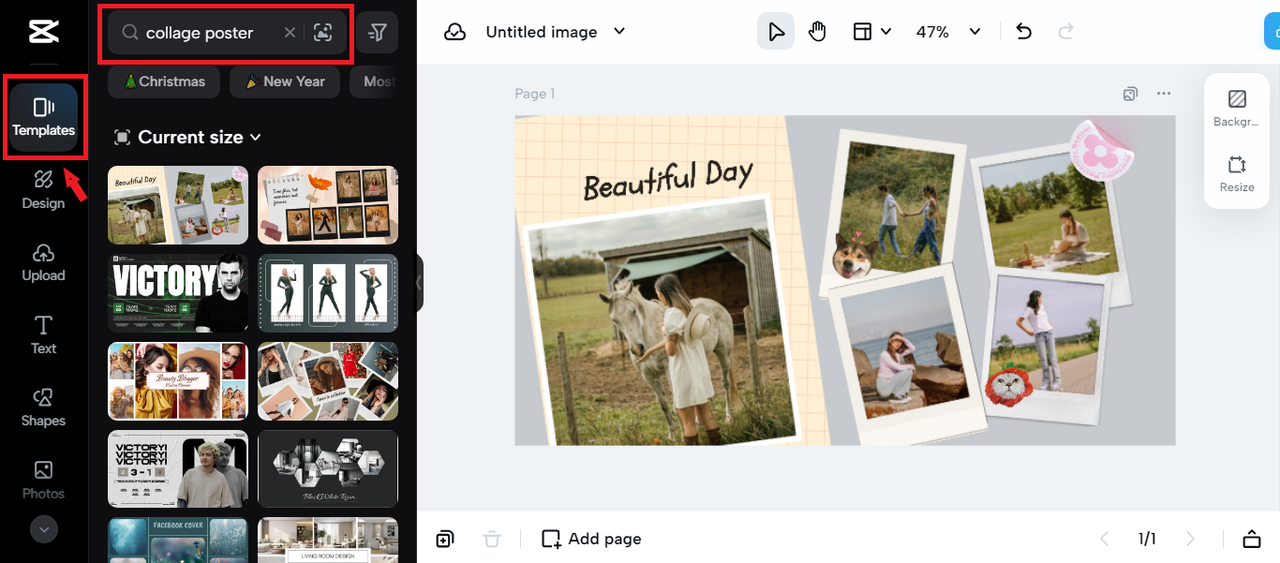This screenshot has width=1280, height=563.
Task: Choose the Beautiful Day collage template thumbnail
Action: (x=178, y=205)
